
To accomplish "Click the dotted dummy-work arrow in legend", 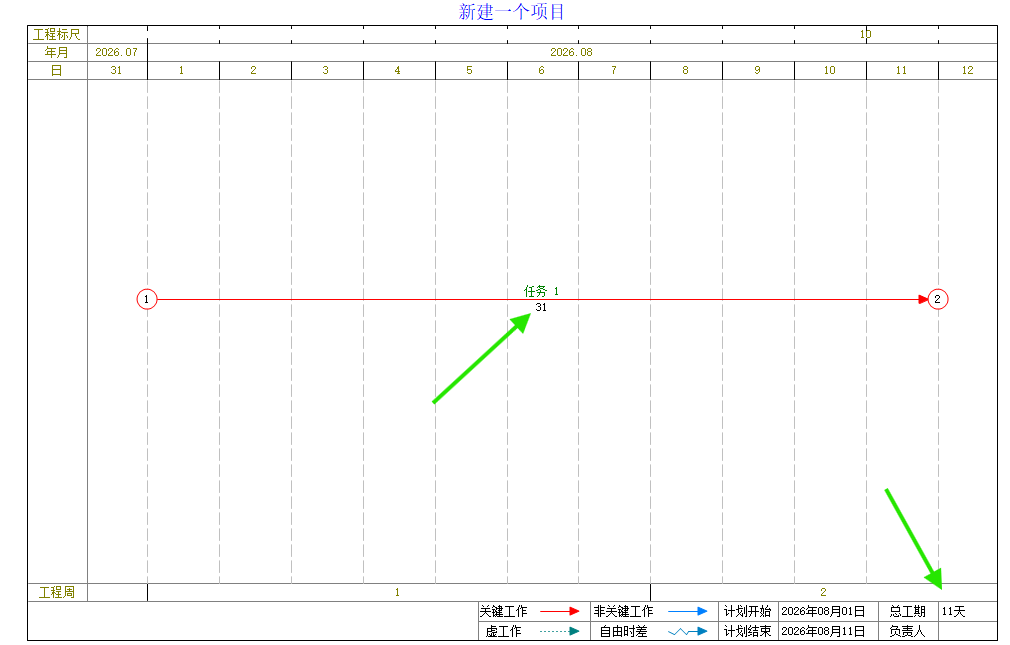I will point(559,631).
